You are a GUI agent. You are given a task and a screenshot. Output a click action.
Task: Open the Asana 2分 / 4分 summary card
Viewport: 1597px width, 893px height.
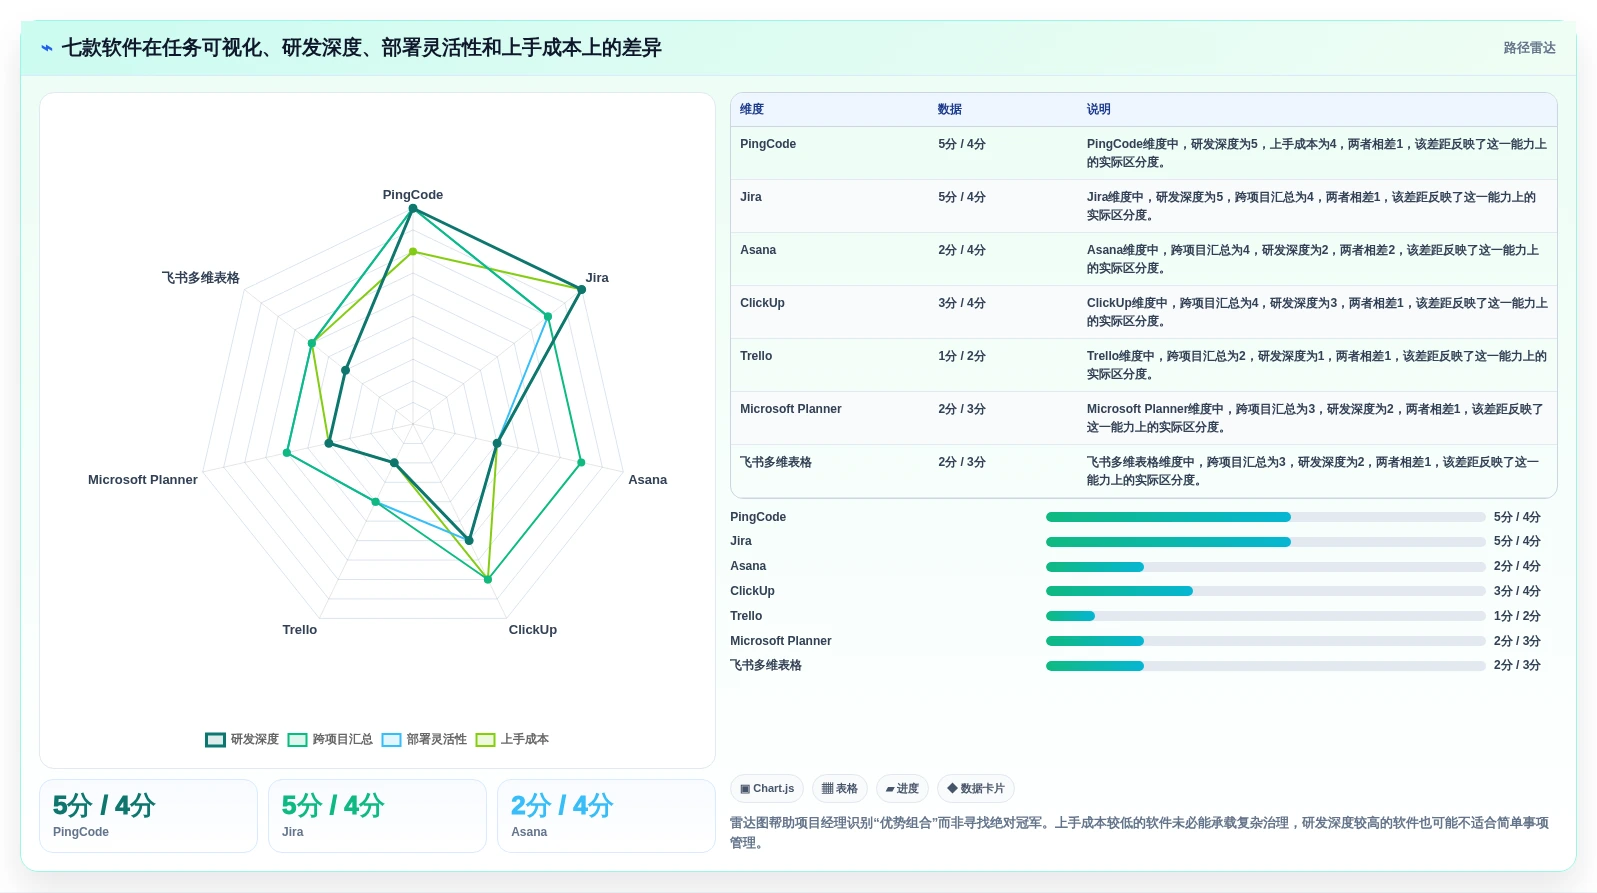click(x=606, y=816)
